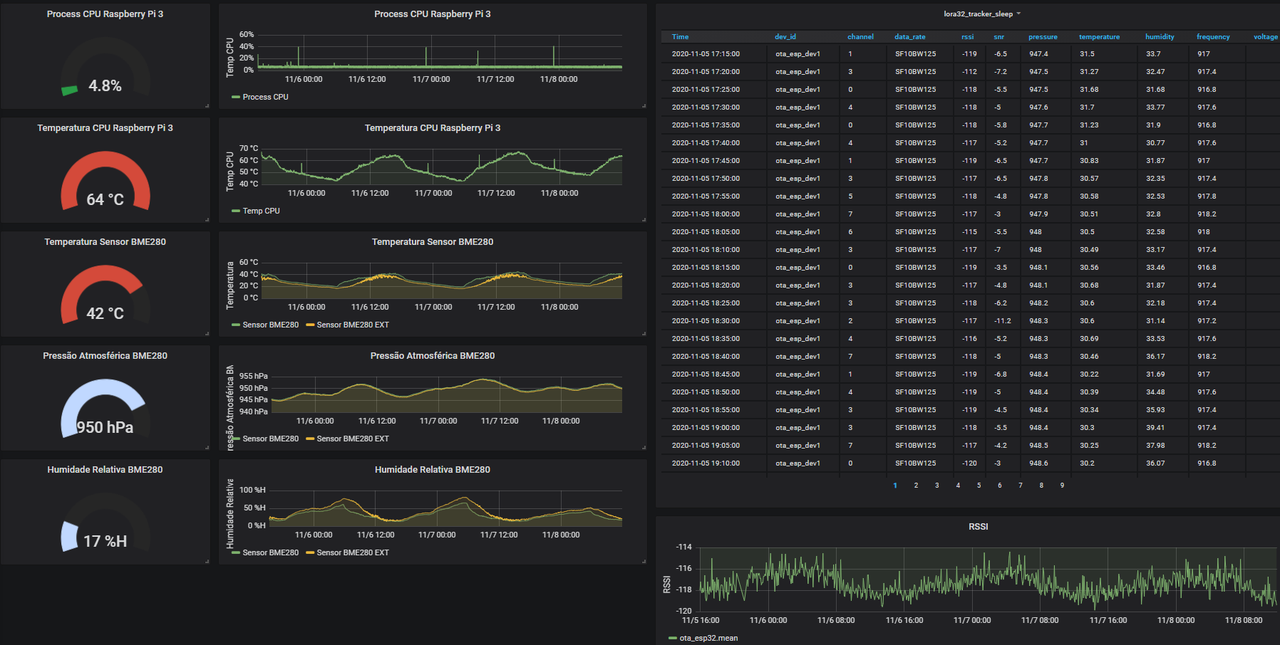Select the current page 1 in pagination
The image size is (1280, 645).
click(895, 486)
